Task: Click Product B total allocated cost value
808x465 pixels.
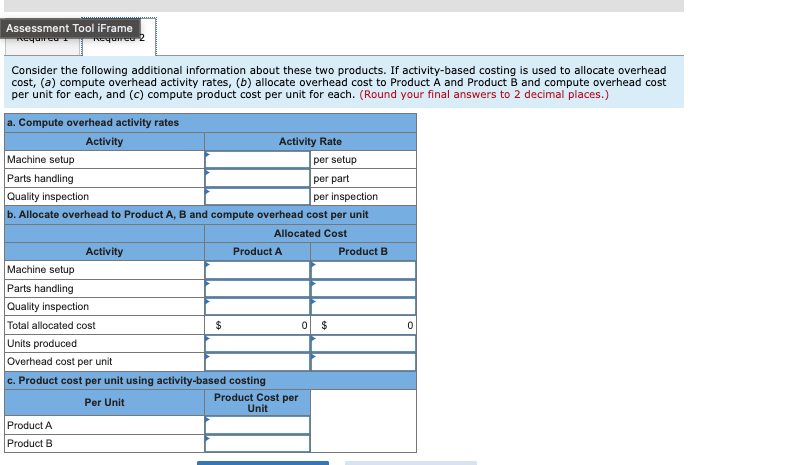Action: pos(363,325)
